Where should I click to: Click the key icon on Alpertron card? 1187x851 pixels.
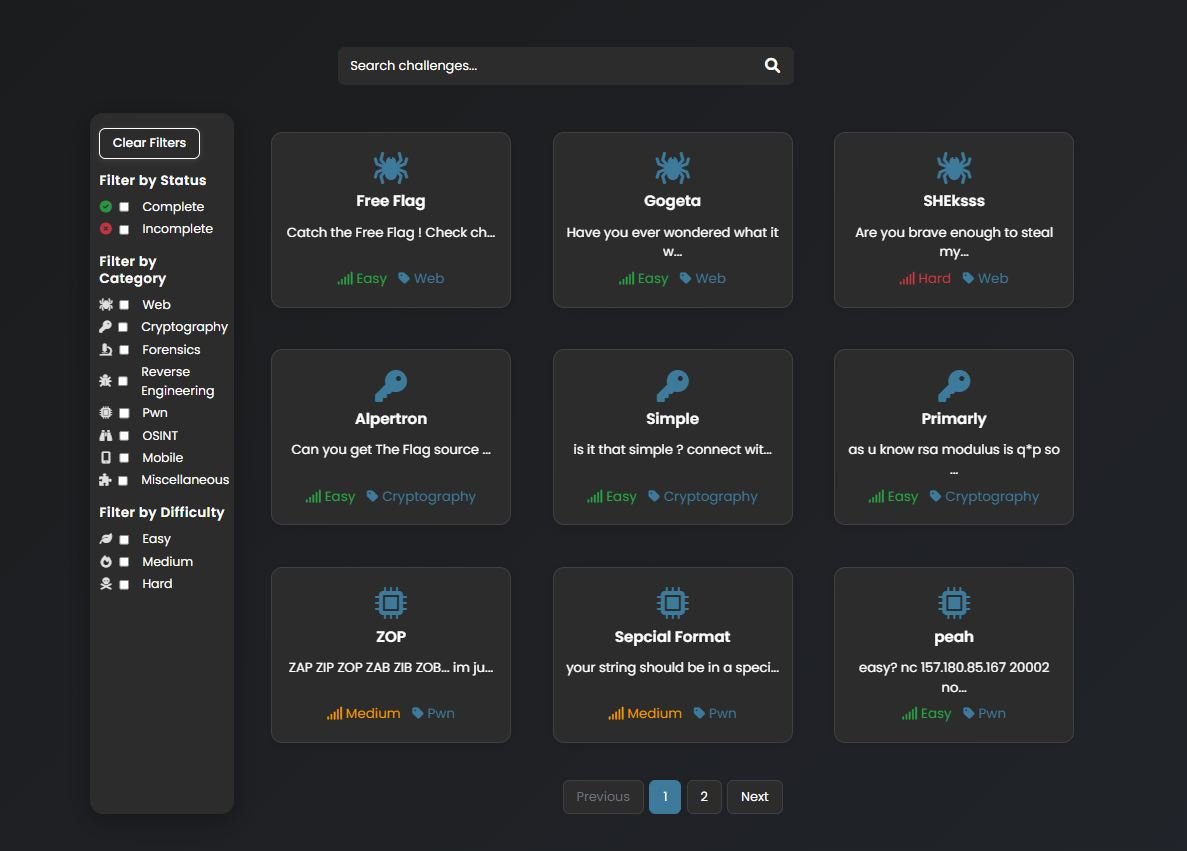pos(391,385)
